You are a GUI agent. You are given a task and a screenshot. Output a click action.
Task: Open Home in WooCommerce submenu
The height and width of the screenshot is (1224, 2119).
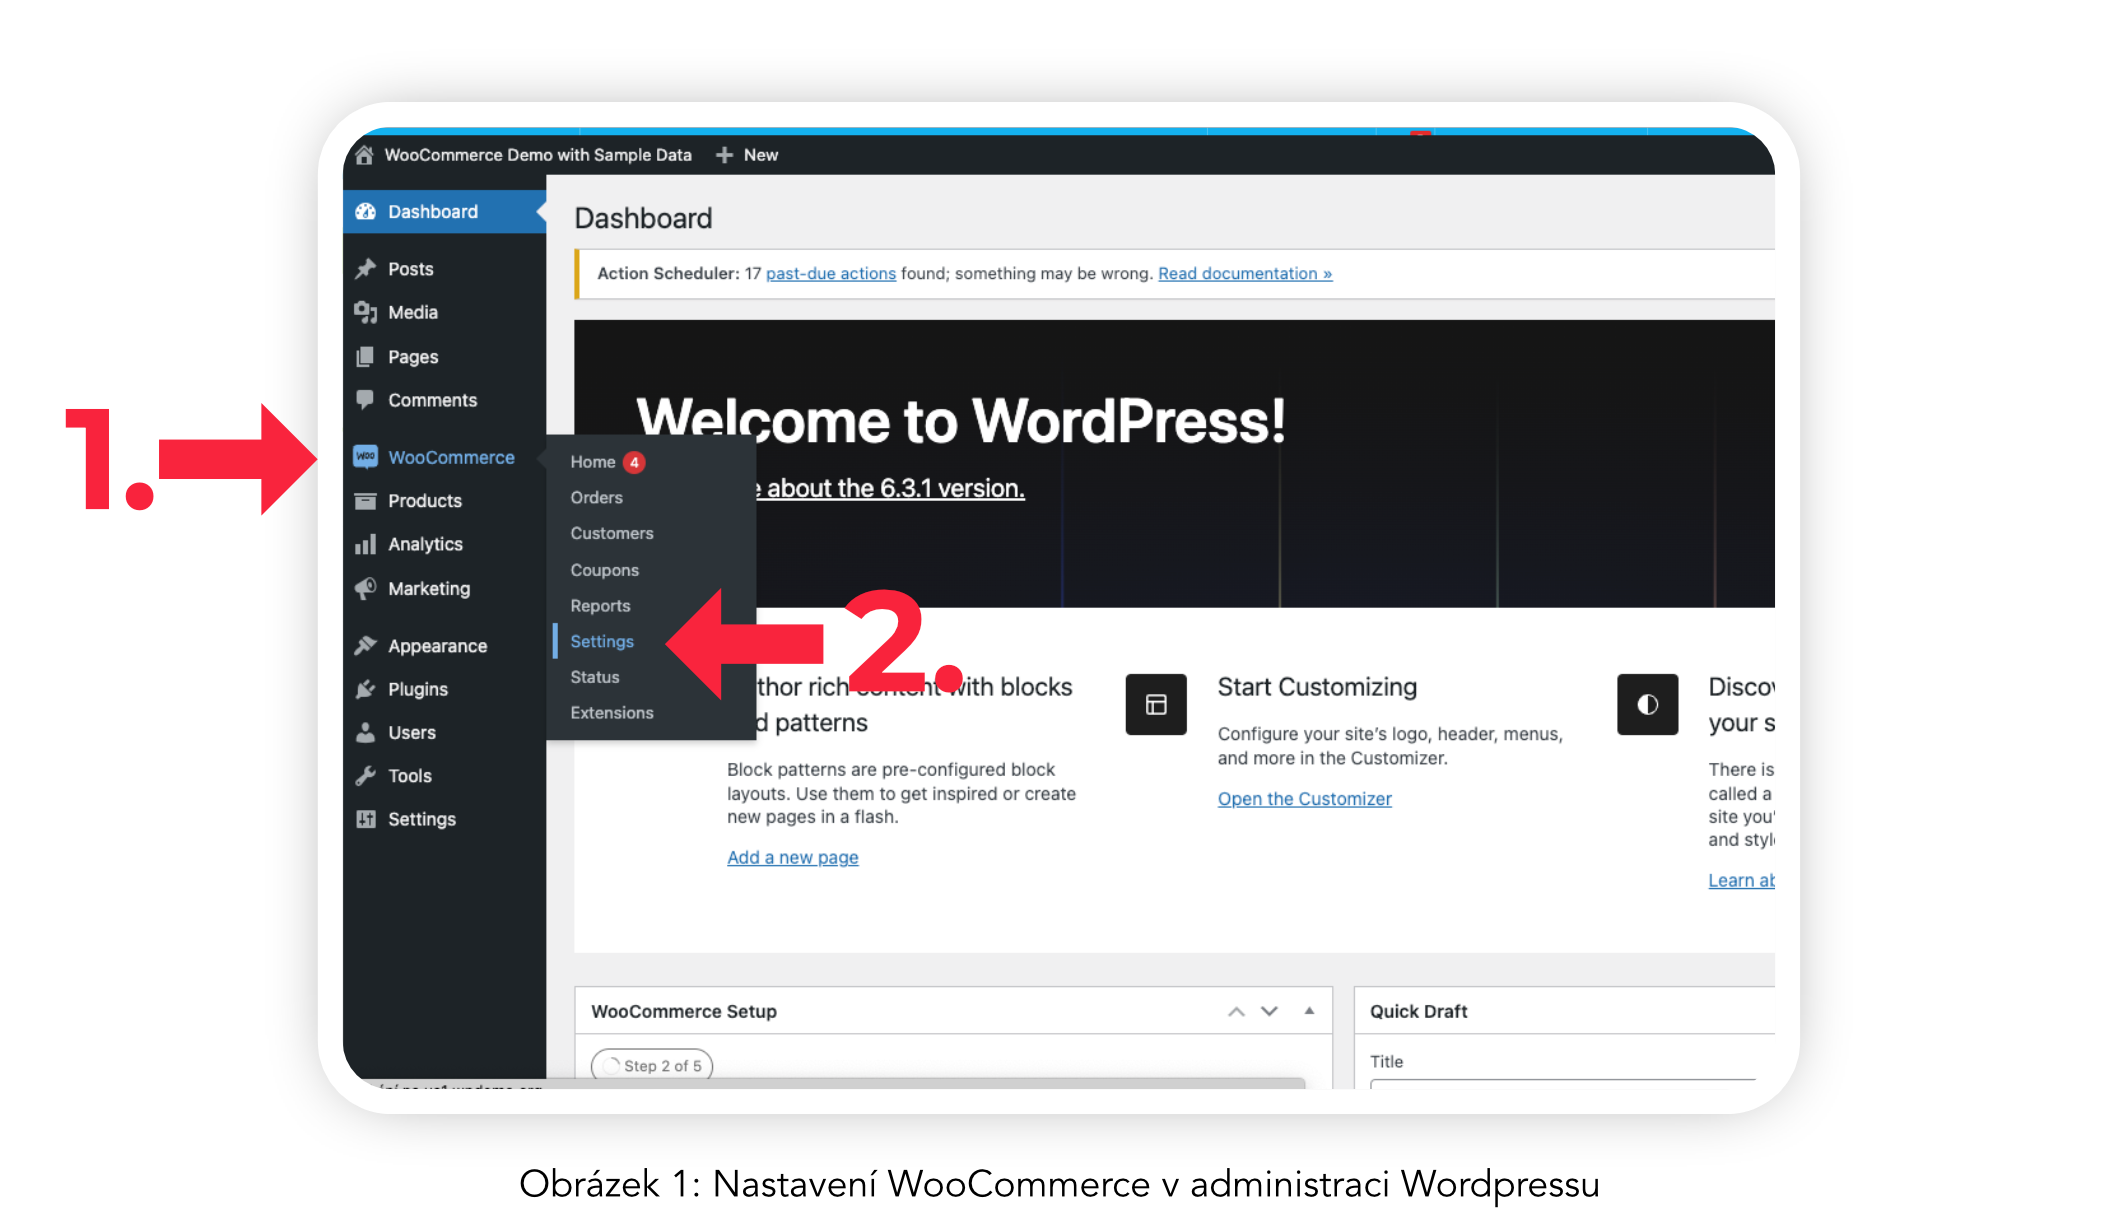tap(593, 462)
